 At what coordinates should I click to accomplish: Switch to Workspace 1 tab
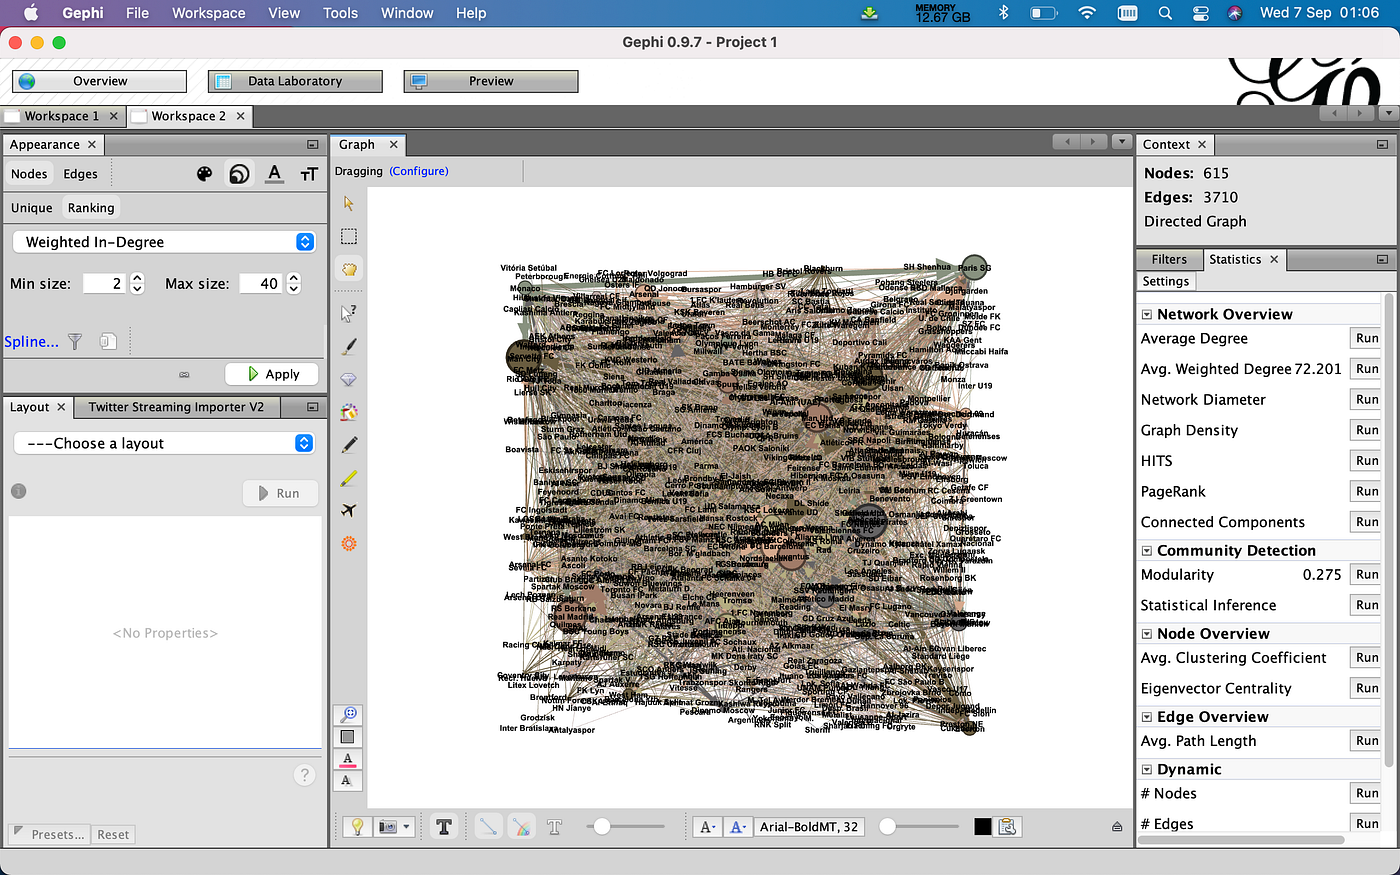[x=62, y=116]
